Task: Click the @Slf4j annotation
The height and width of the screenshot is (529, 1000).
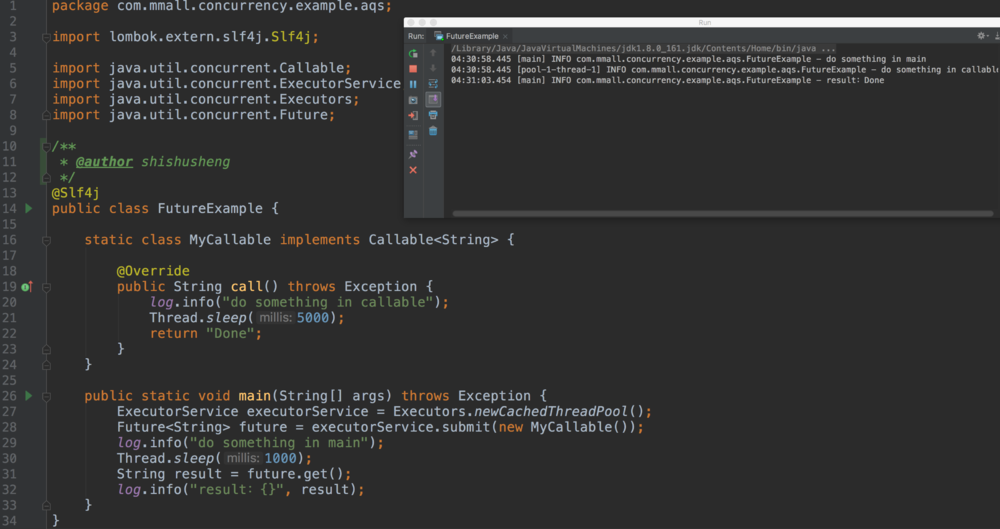Action: [75, 193]
